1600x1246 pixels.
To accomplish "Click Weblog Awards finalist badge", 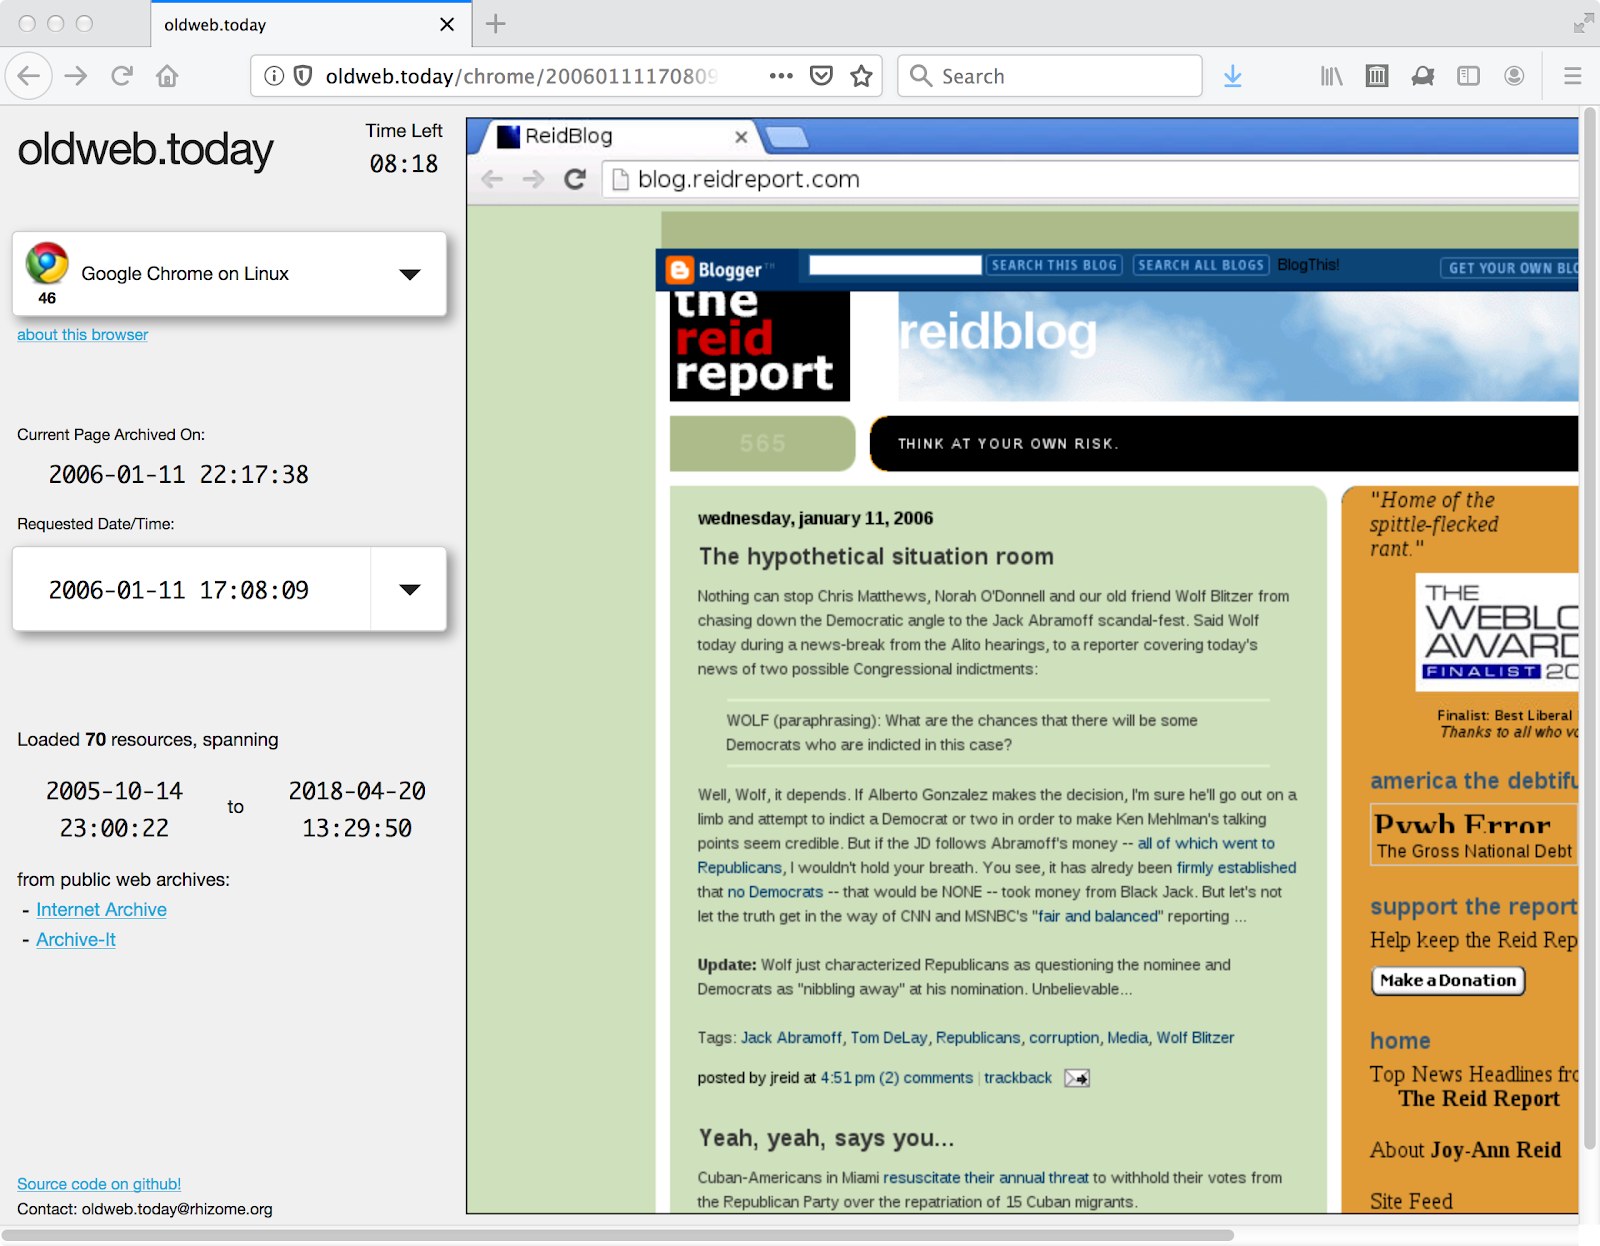I will [1497, 632].
